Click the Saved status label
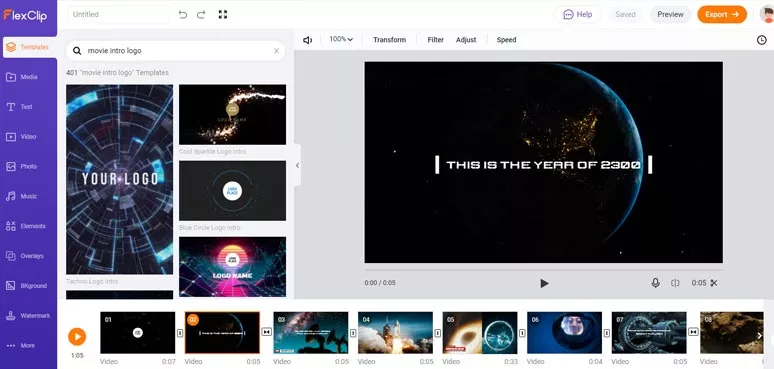The height and width of the screenshot is (369, 774). click(x=625, y=14)
